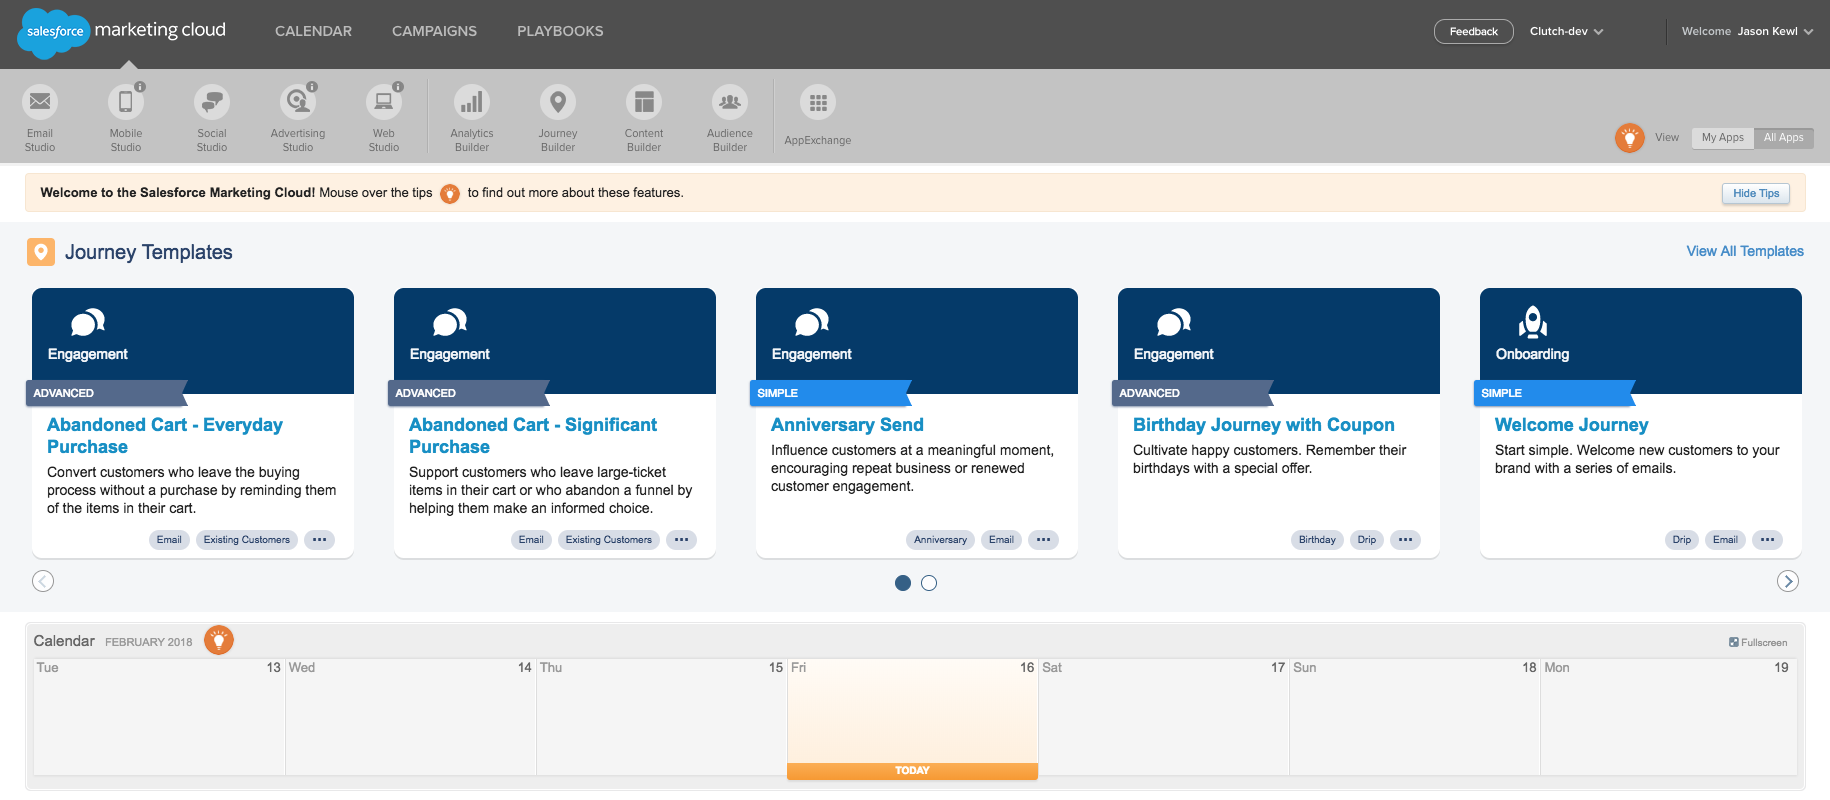This screenshot has height=800, width=1830.
Task: Open Birthday Journey with Coupon template
Action: pyautogui.click(x=1263, y=425)
